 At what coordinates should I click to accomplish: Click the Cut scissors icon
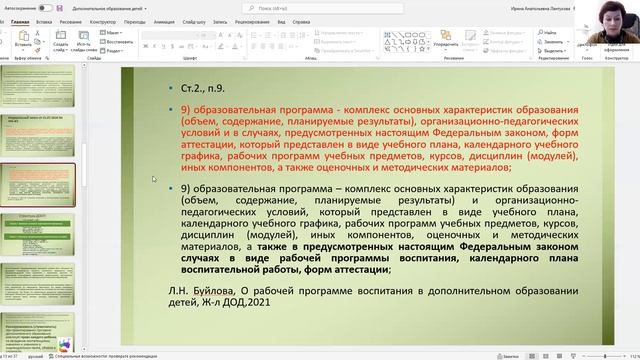38,33
